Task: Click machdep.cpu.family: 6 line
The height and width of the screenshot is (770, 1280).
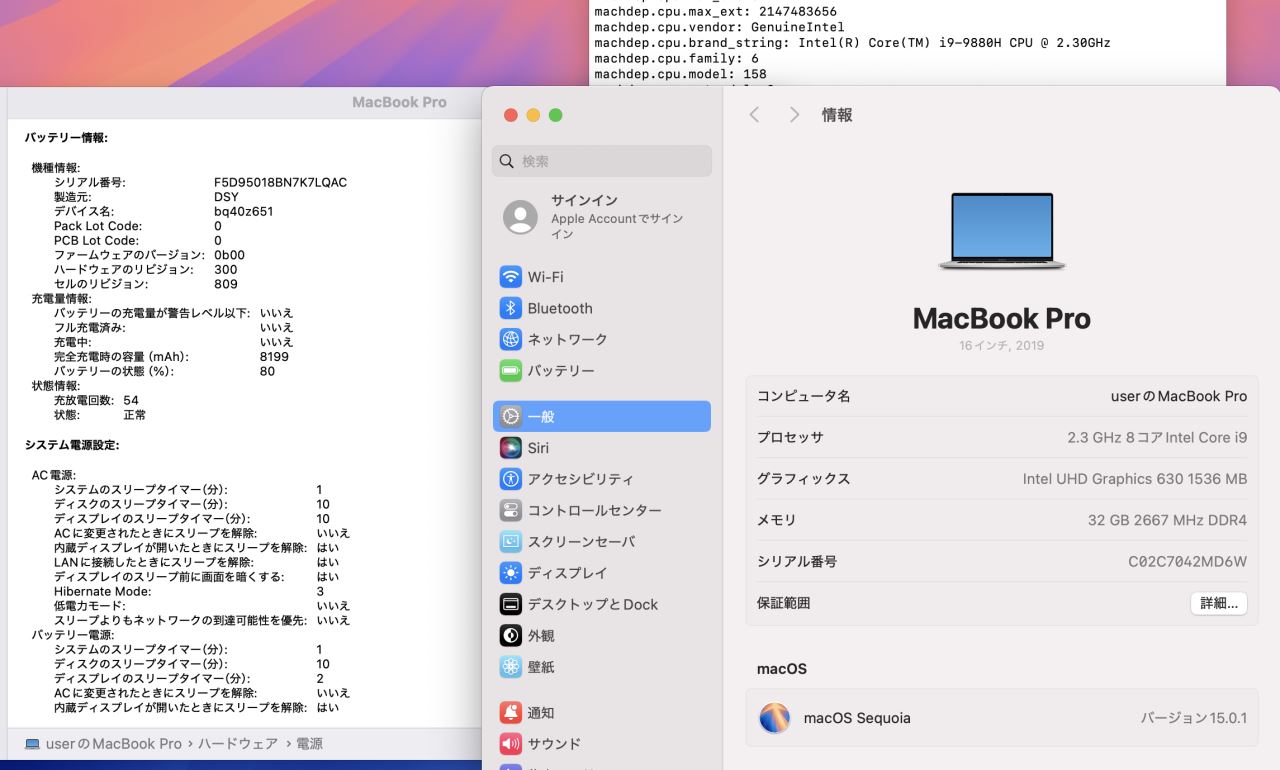Action: 676,59
